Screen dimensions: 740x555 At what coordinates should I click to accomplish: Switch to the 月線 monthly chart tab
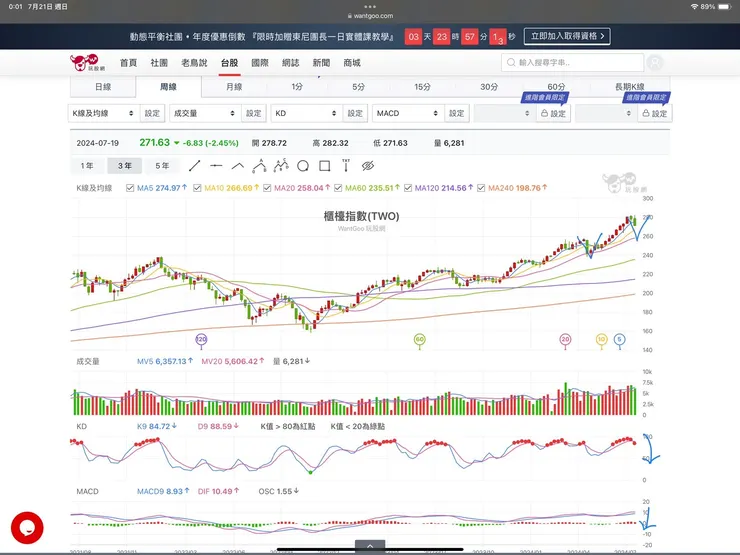pyautogui.click(x=233, y=87)
